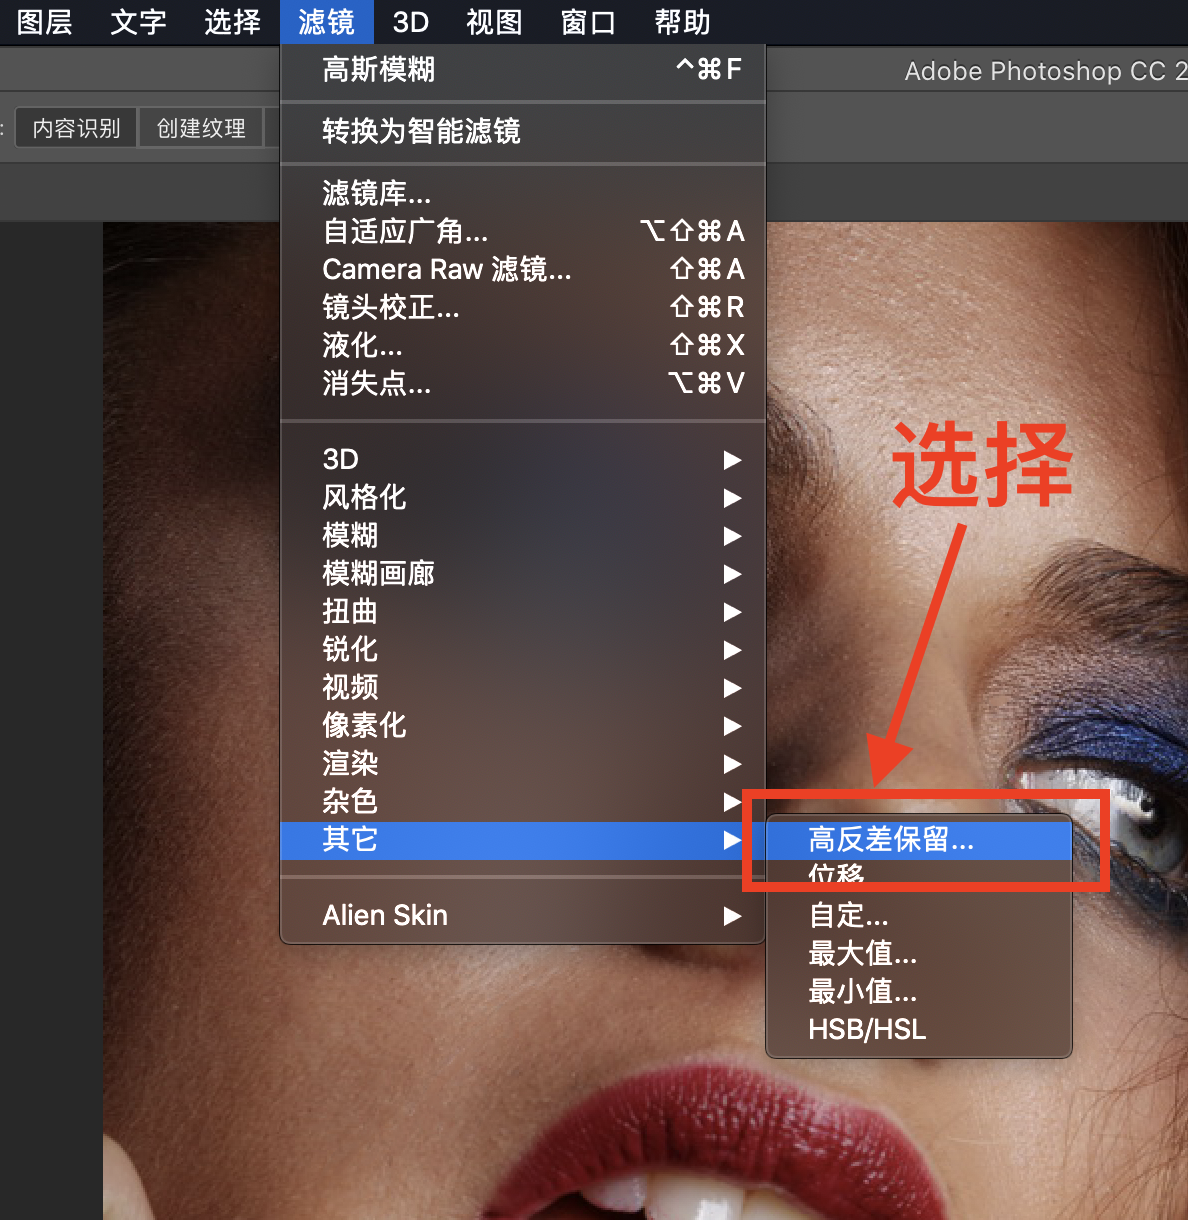Image resolution: width=1188 pixels, height=1220 pixels.
Task: Open the 帮助 menu
Action: click(x=682, y=22)
